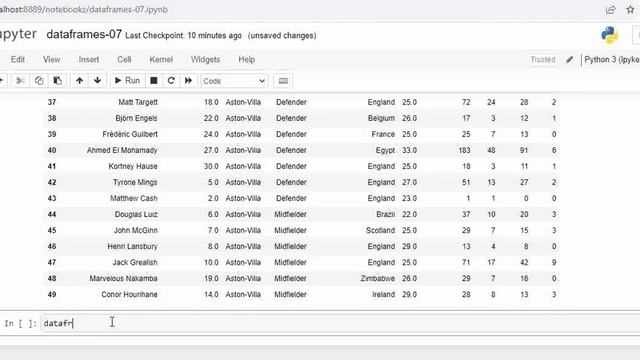Click the In [ ] prompt
The width and height of the screenshot is (640, 360).
20,323
